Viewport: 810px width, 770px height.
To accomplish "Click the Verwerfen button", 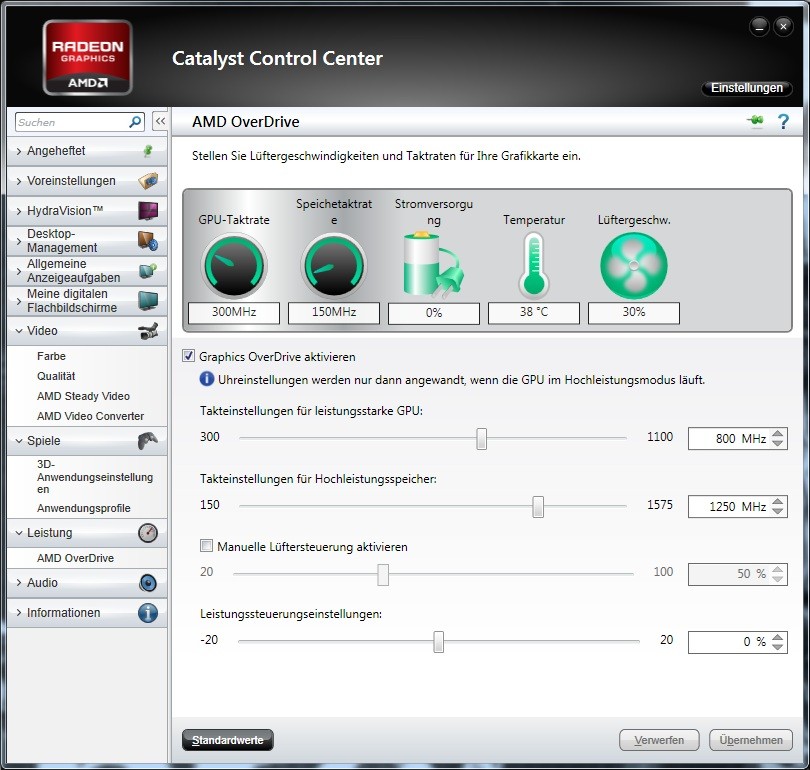I will click(659, 740).
